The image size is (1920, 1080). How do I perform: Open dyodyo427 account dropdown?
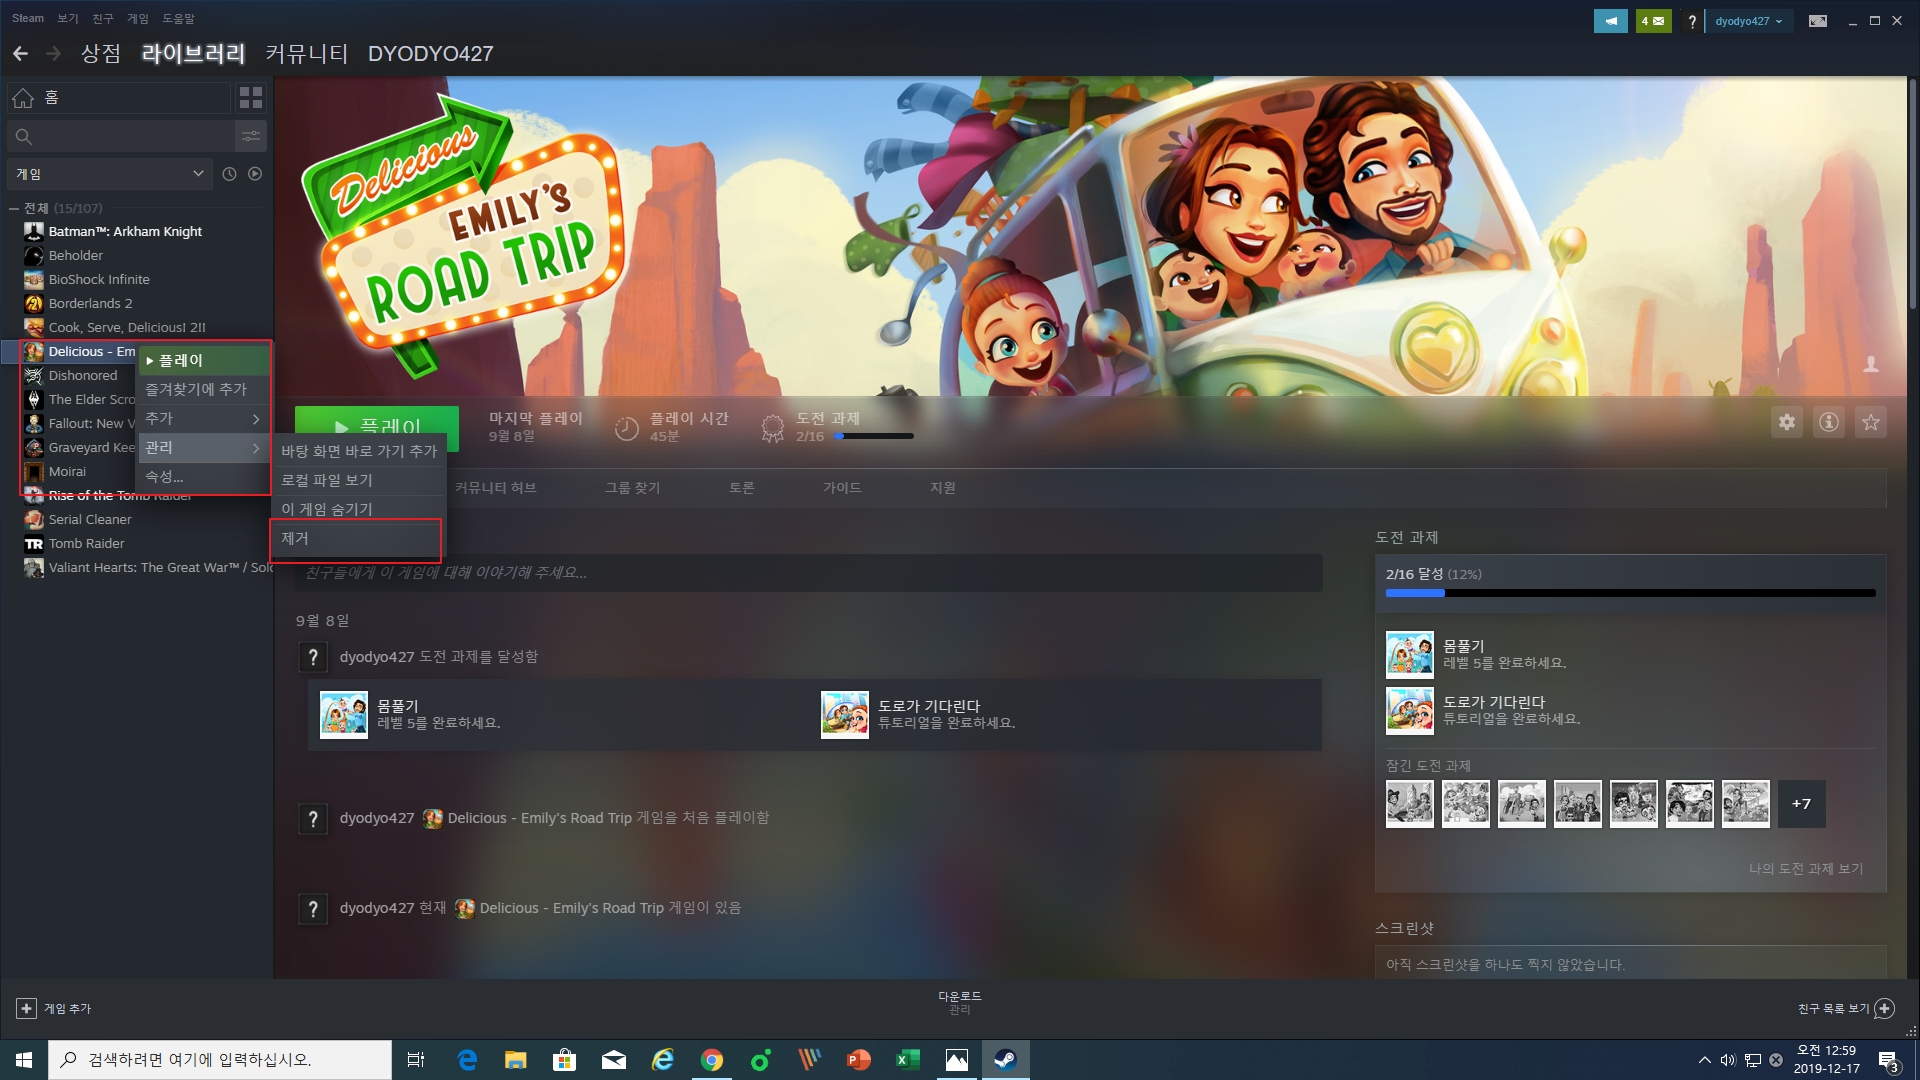[x=1749, y=20]
